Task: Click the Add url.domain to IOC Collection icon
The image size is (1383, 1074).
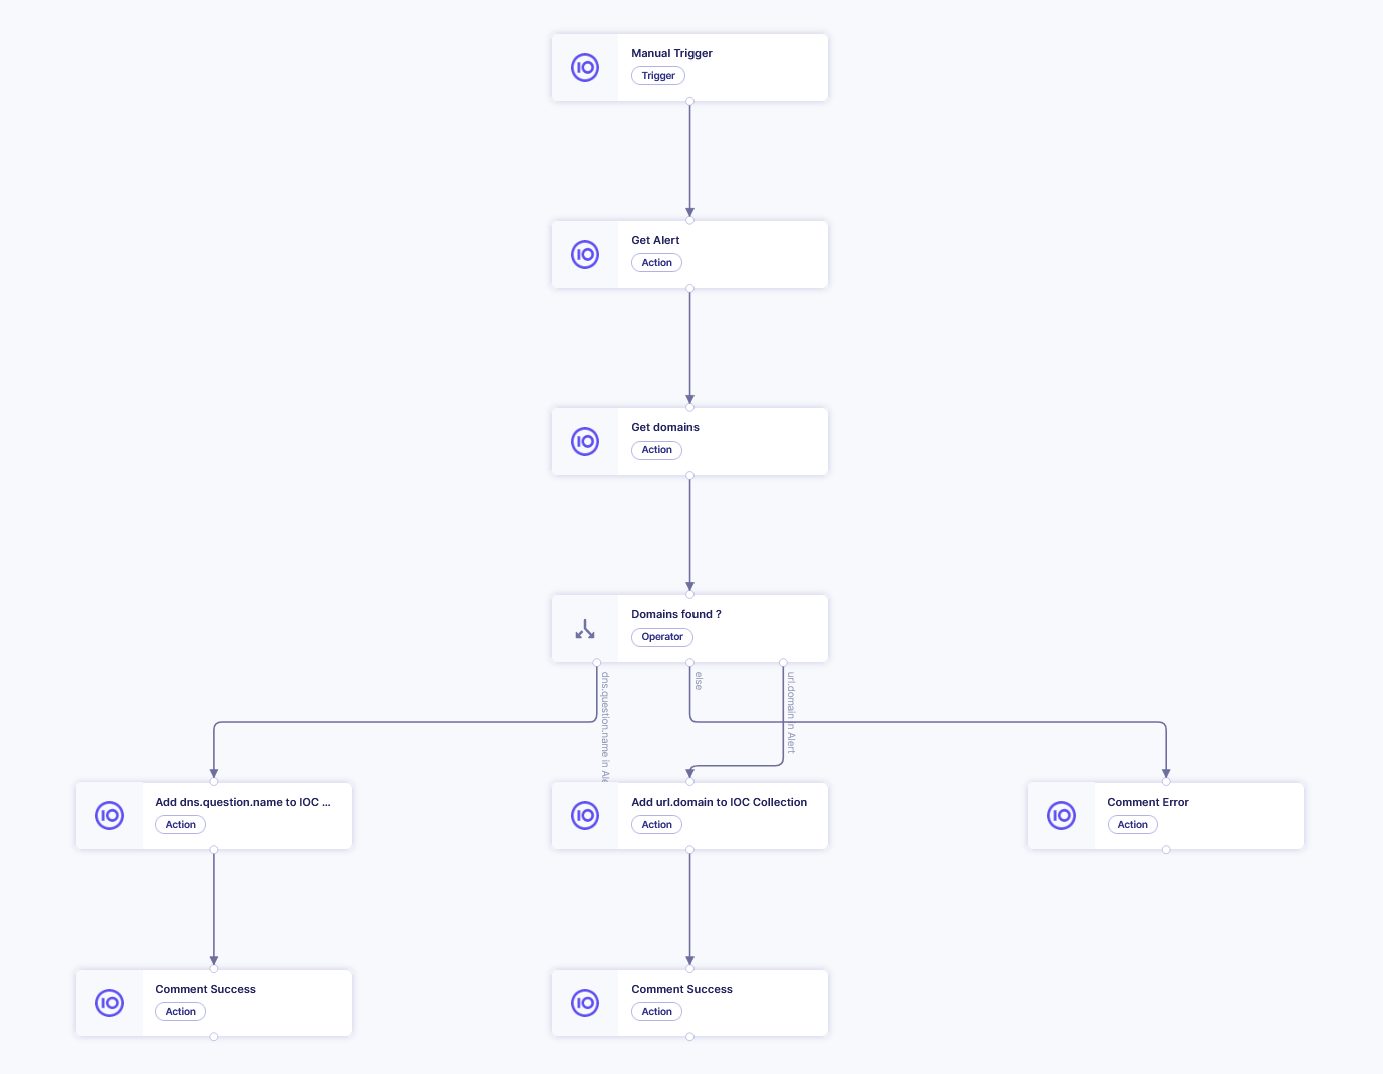Action: coord(585,816)
